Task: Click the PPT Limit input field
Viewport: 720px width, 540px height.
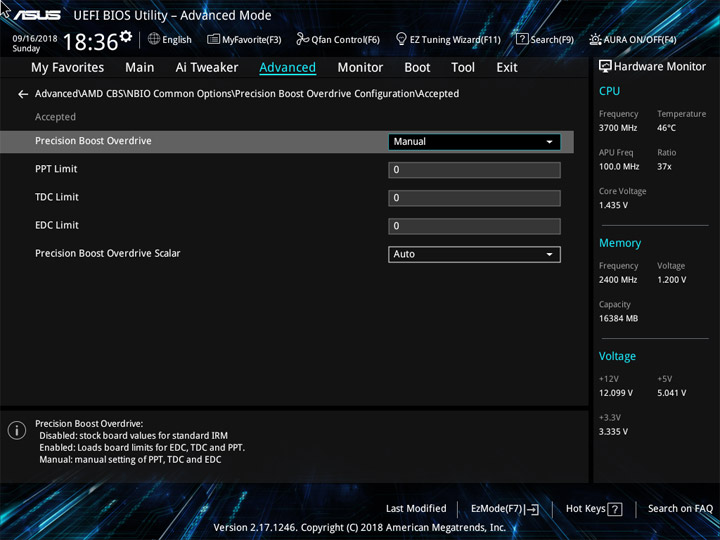Action: tap(474, 170)
